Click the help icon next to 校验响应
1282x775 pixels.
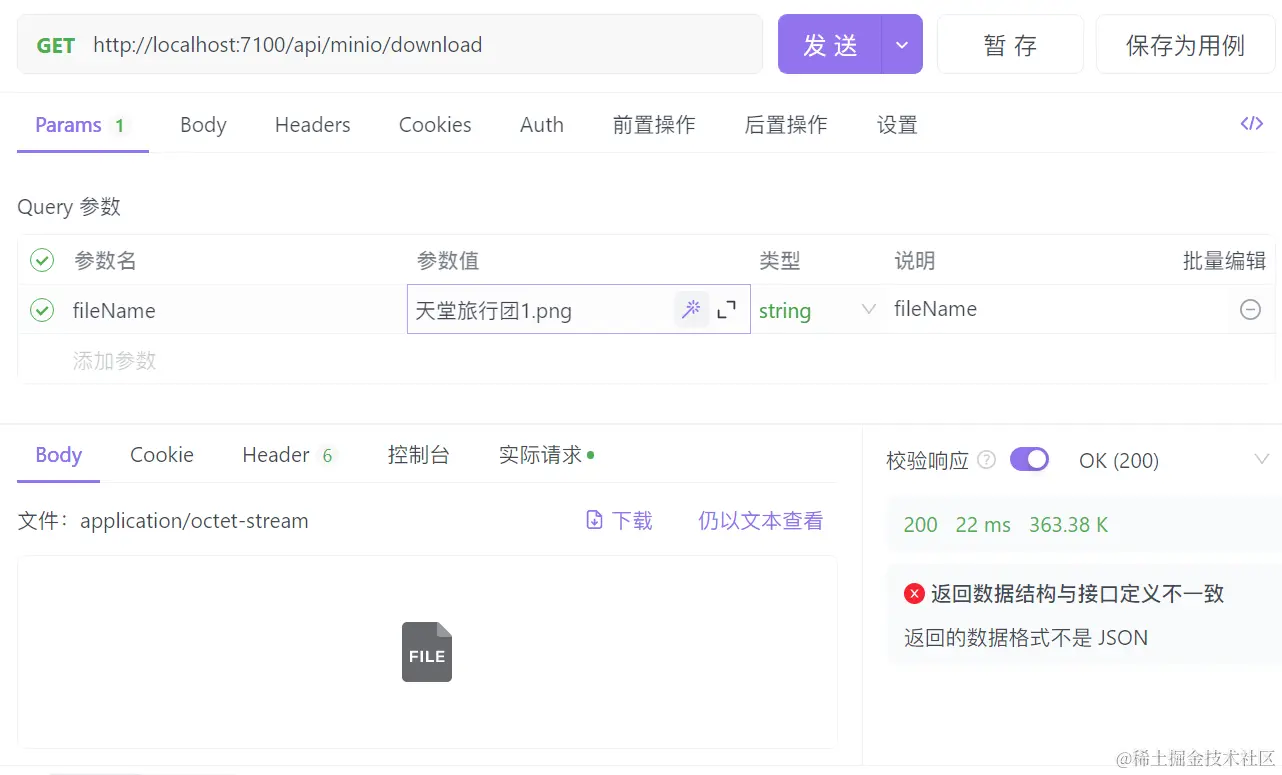tap(987, 460)
